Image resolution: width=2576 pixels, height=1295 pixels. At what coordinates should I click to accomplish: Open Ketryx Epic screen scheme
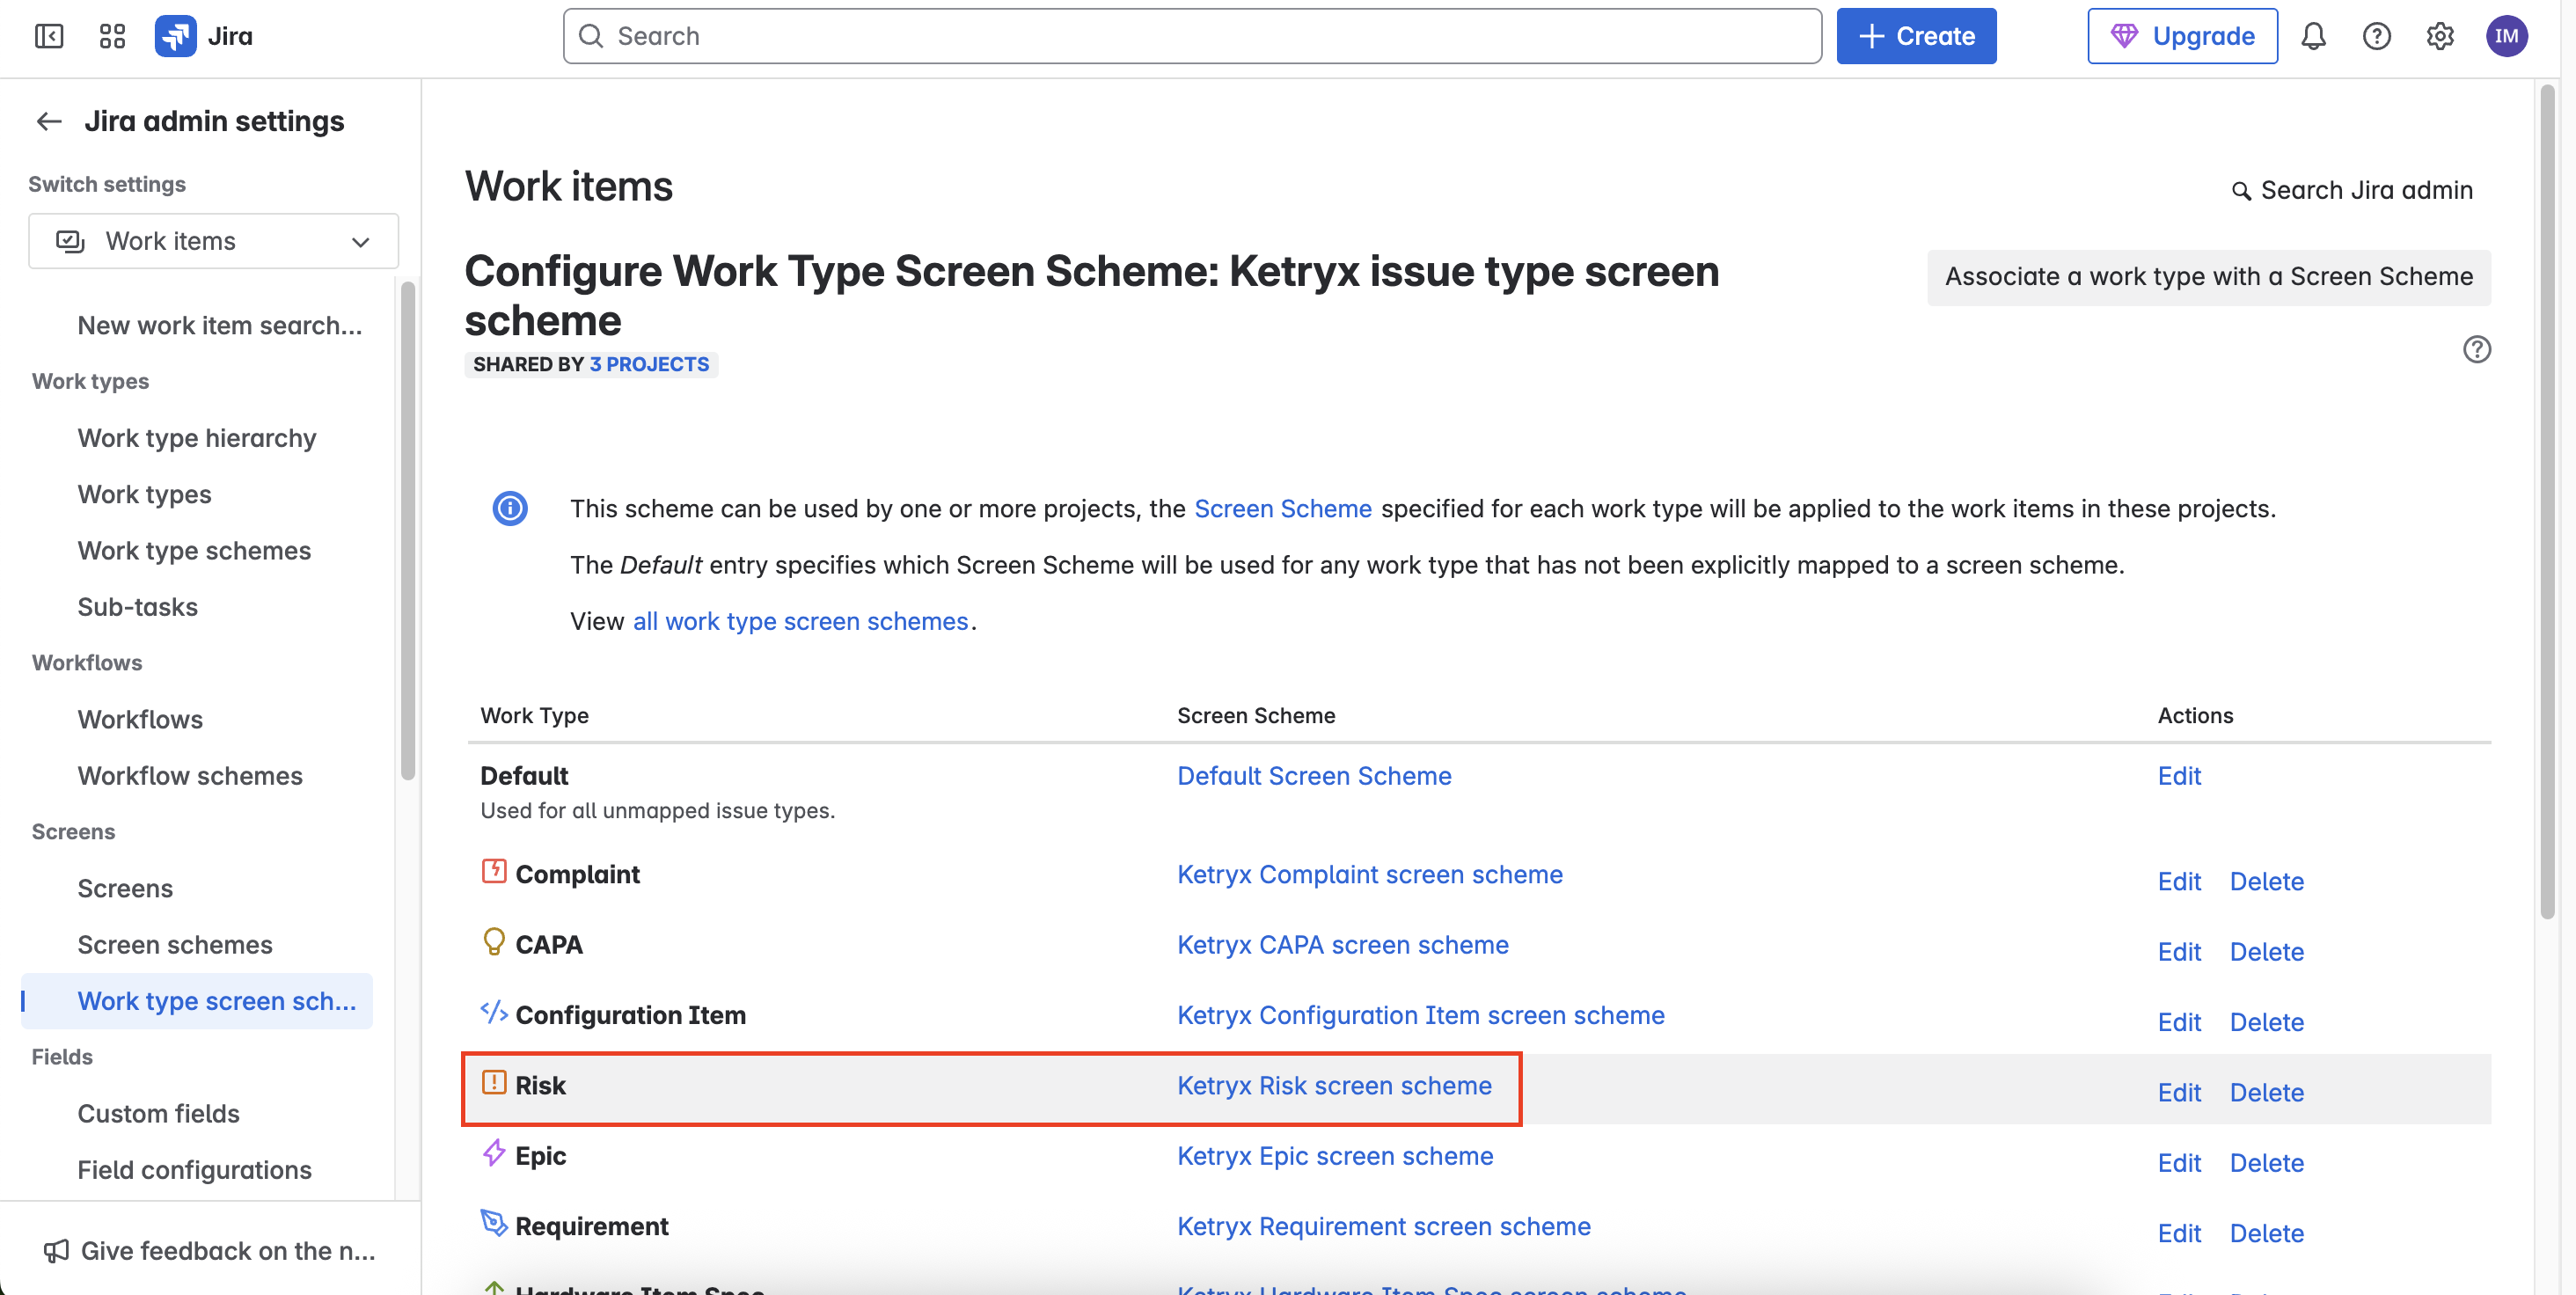click(1334, 1156)
